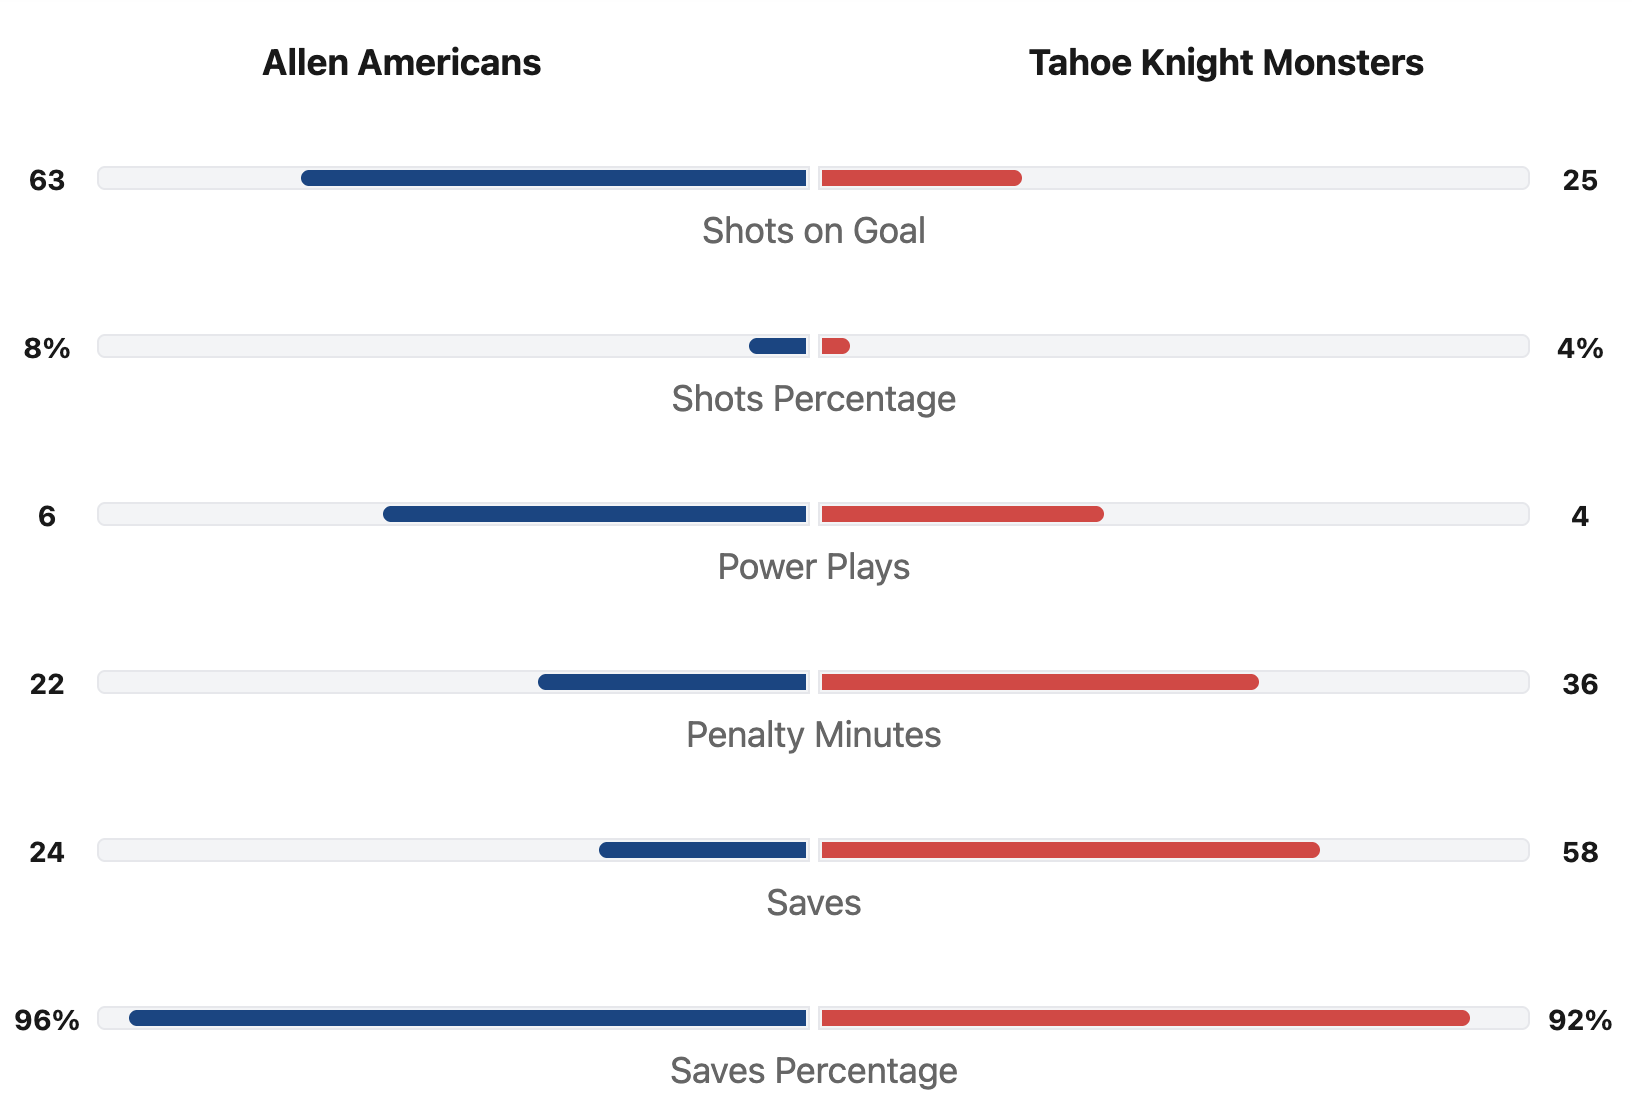Click the Allen Americans team heading
Image resolution: width=1632 pixels, height=1117 pixels.
pos(401,63)
